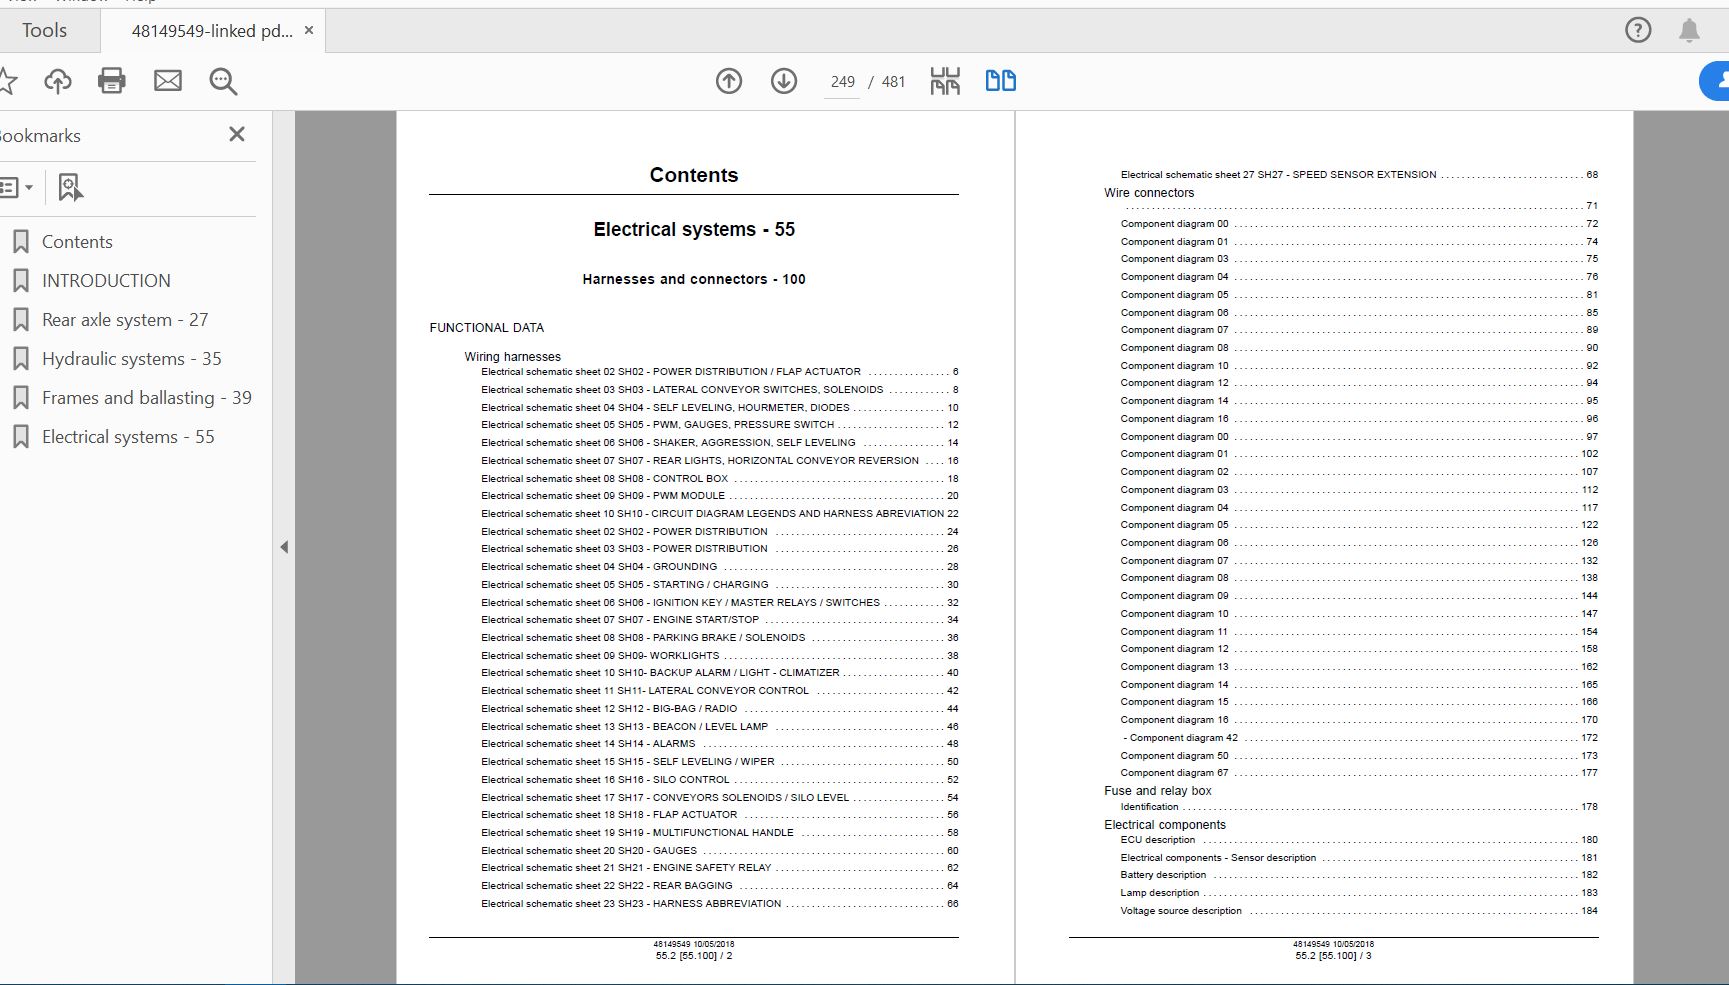Screen dimensions: 1729x985
Task: Open the Contents bookmark
Action: tap(77, 242)
